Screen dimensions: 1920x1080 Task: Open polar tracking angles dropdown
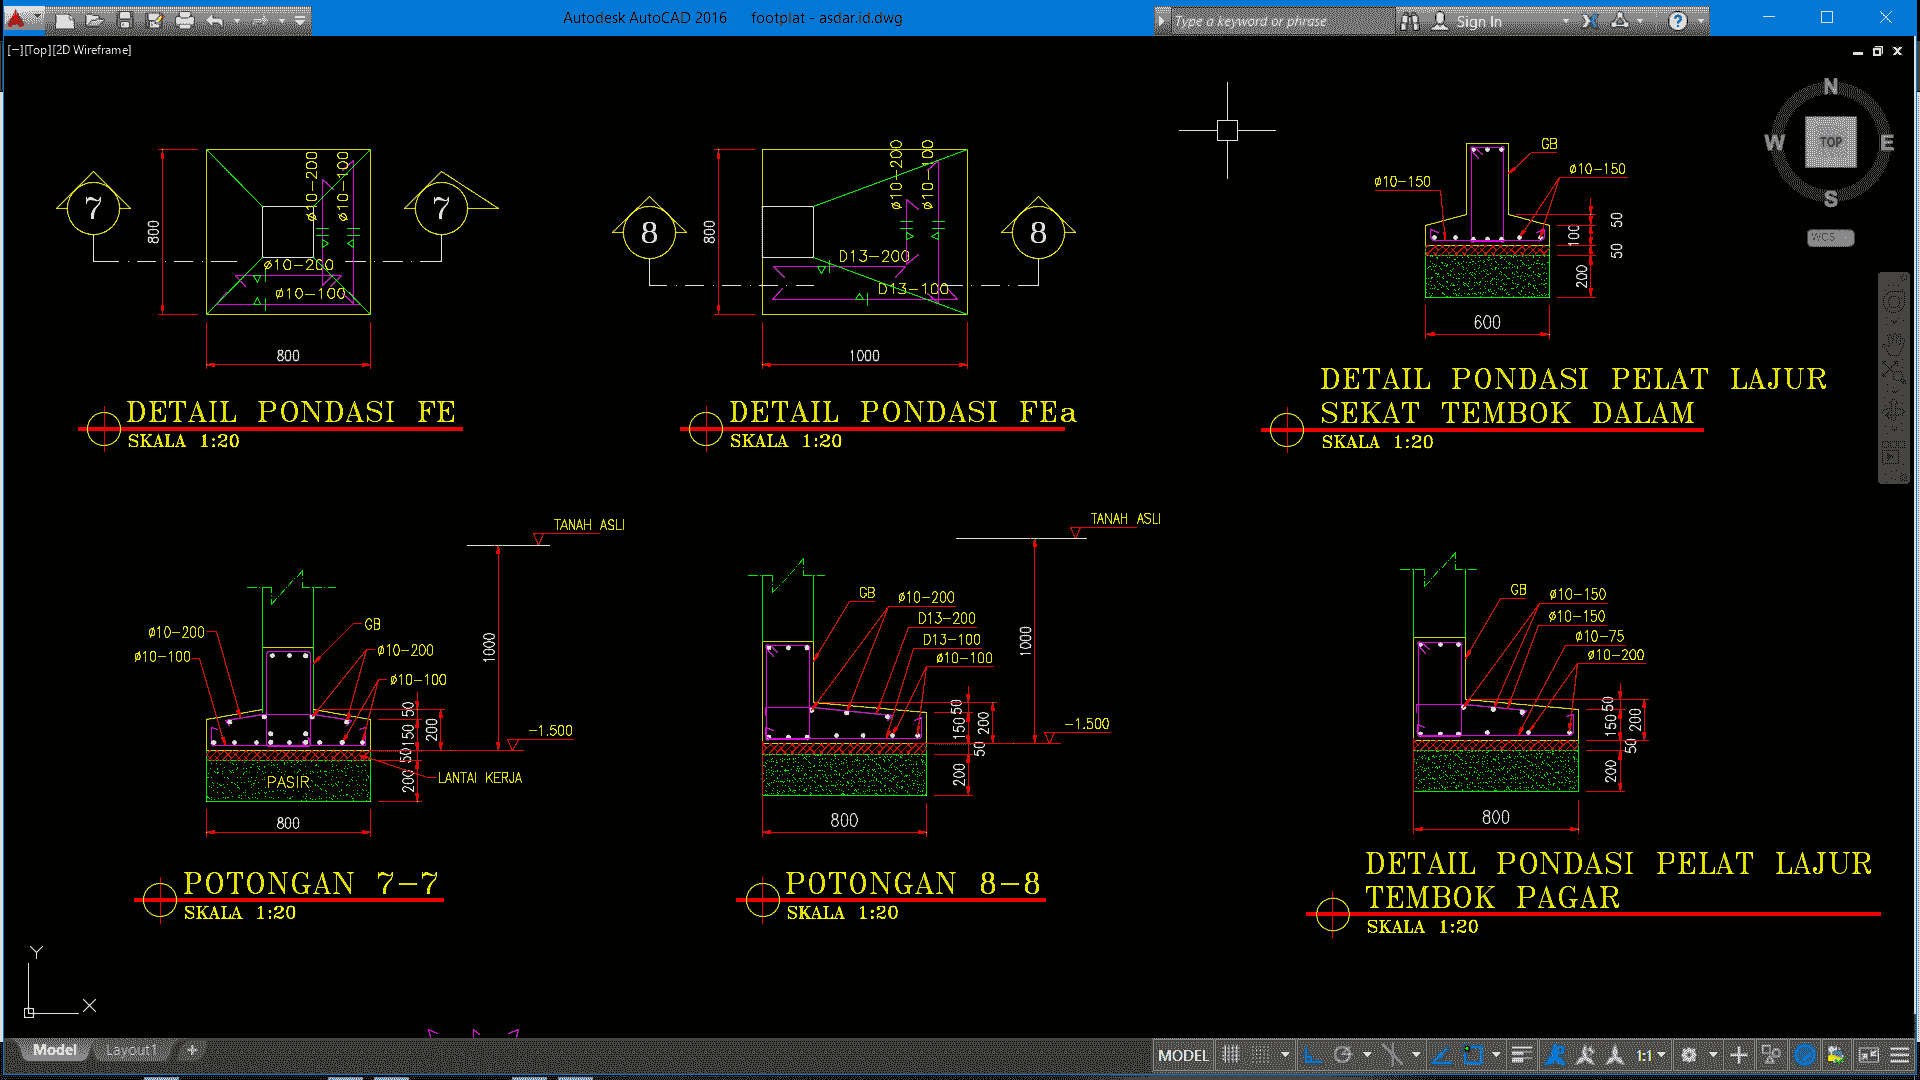tap(1367, 1055)
